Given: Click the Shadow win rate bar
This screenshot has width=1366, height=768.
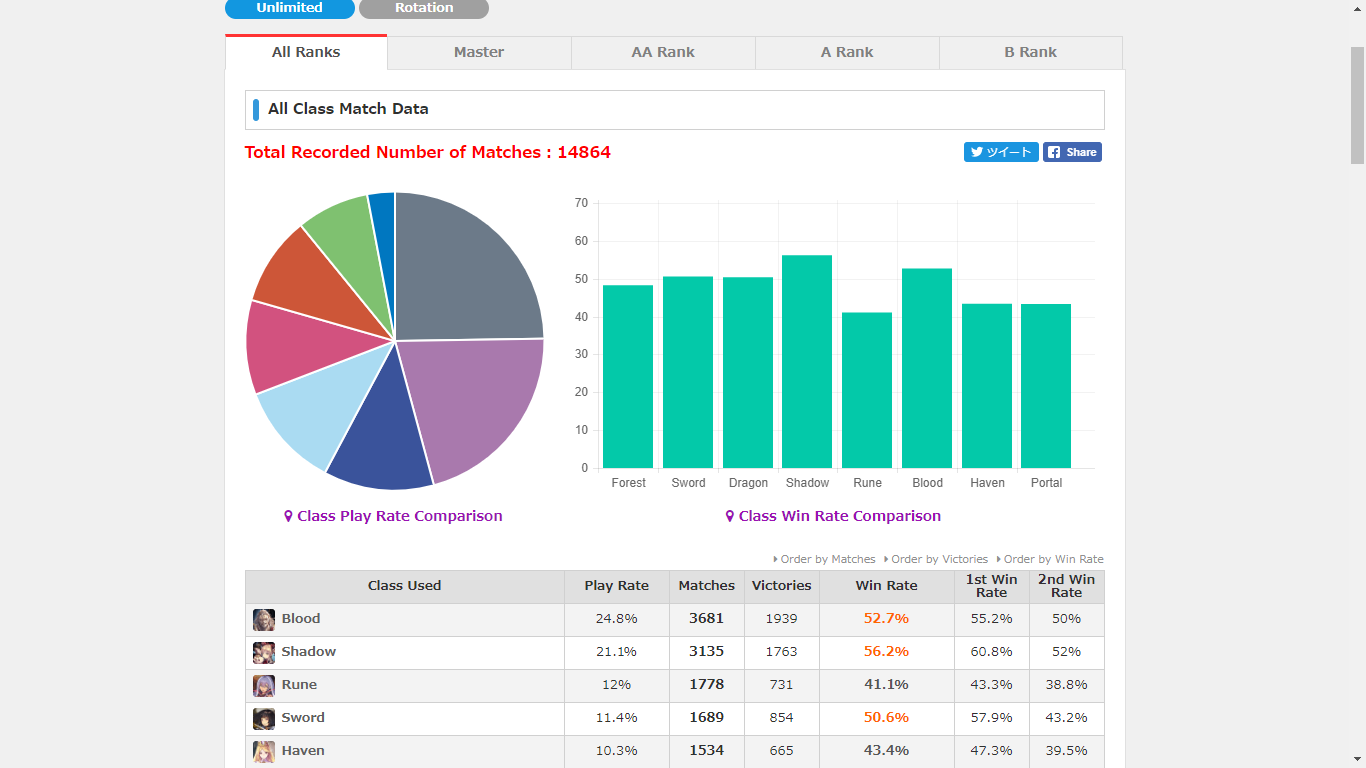Looking at the screenshot, I should tap(807, 362).
